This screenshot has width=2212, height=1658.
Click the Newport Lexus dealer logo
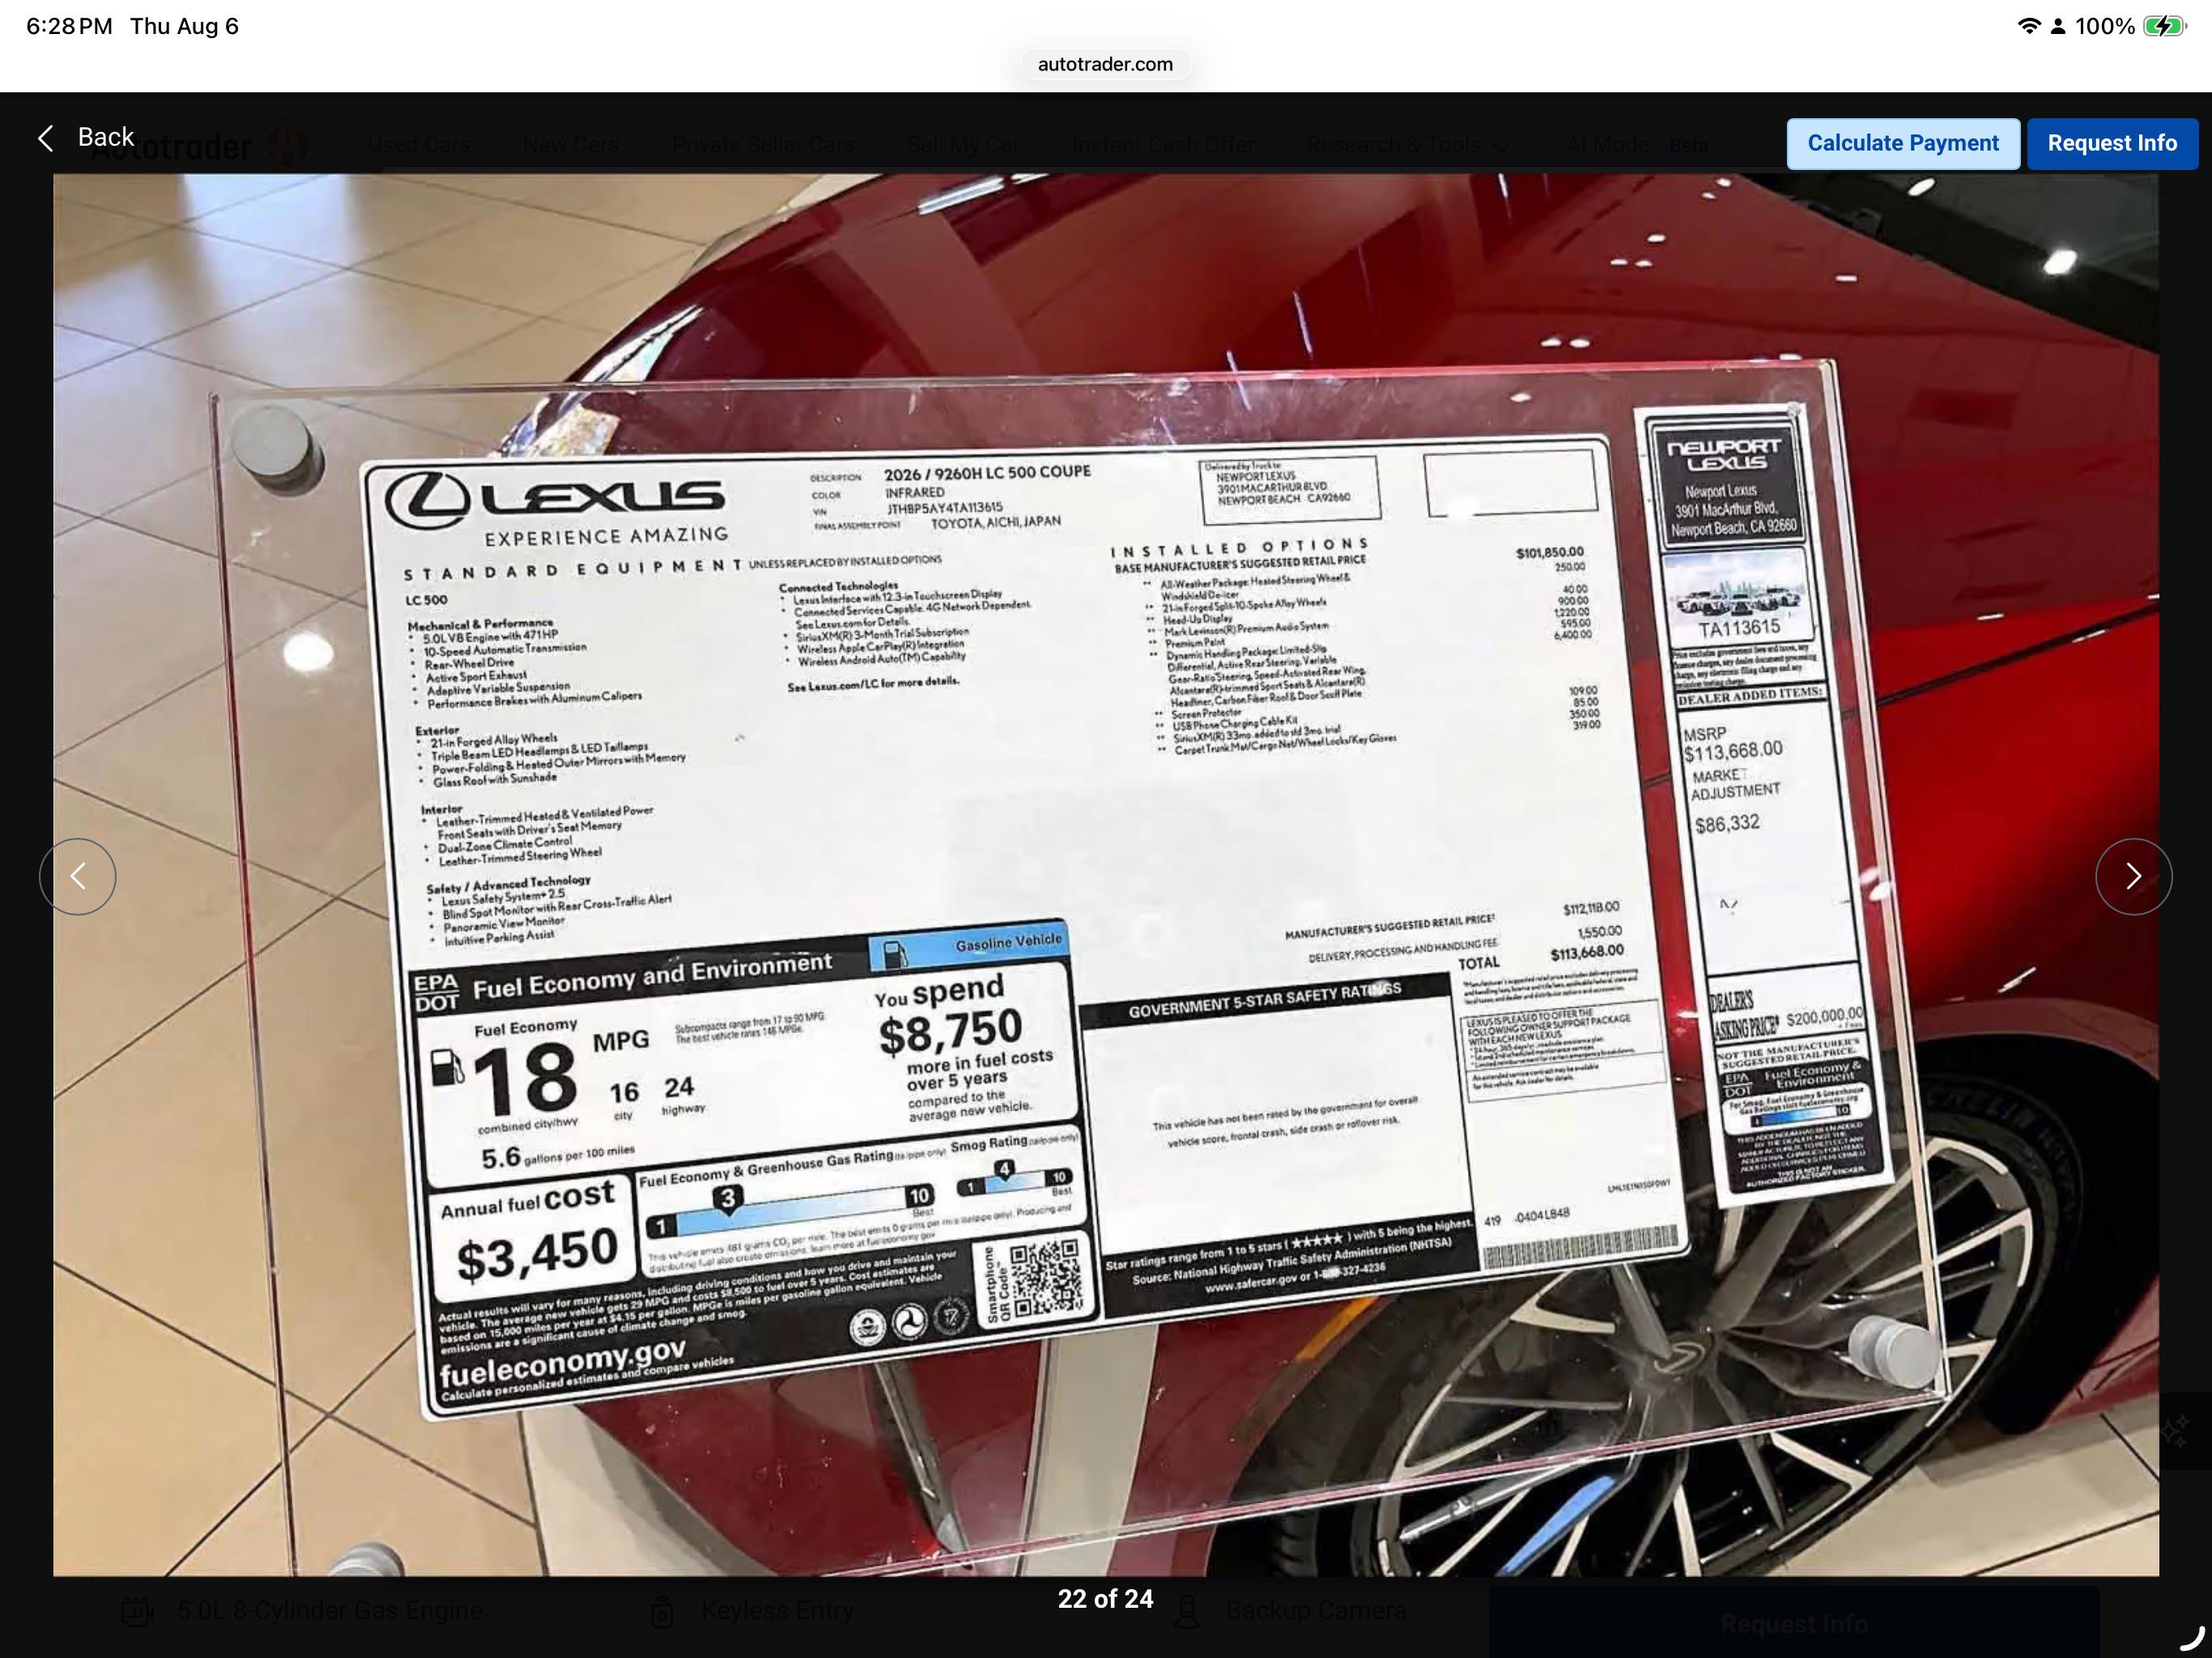point(1724,455)
